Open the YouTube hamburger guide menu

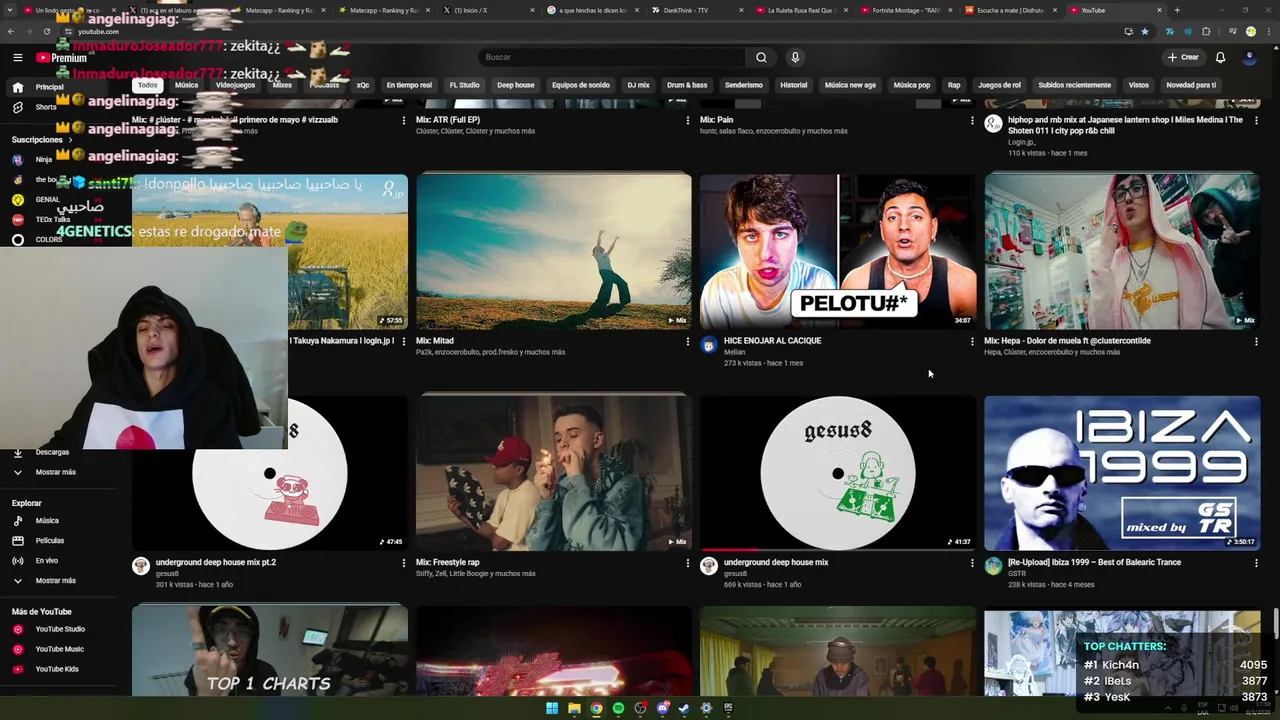18,58
